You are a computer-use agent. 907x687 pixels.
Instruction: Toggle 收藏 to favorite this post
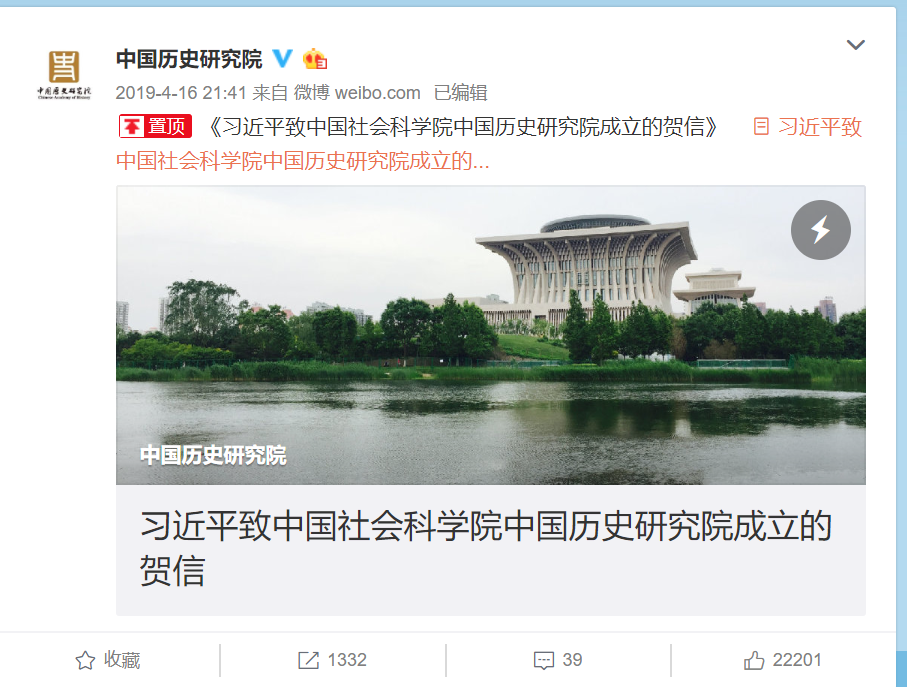108,660
